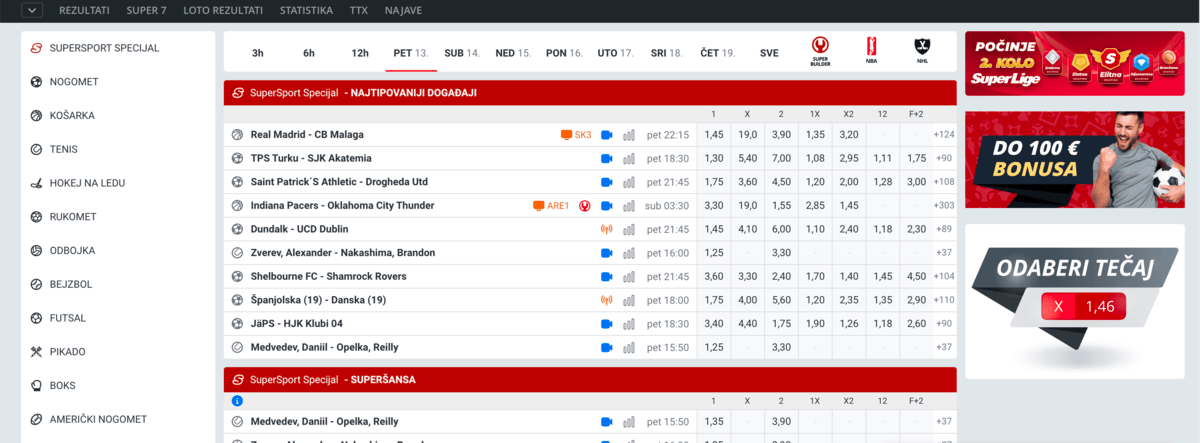Expand the top-left chevron dropdown
Viewport: 1200px width, 443px height.
coord(33,10)
